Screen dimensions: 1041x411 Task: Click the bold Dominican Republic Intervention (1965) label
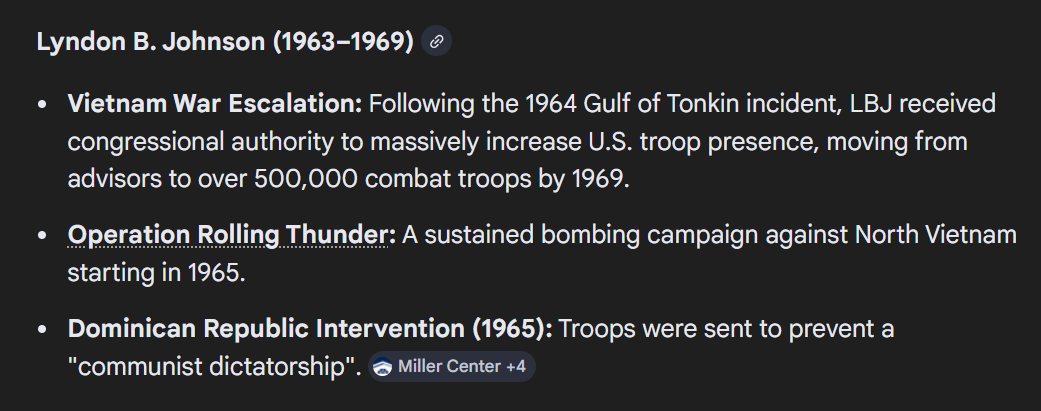click(x=310, y=329)
